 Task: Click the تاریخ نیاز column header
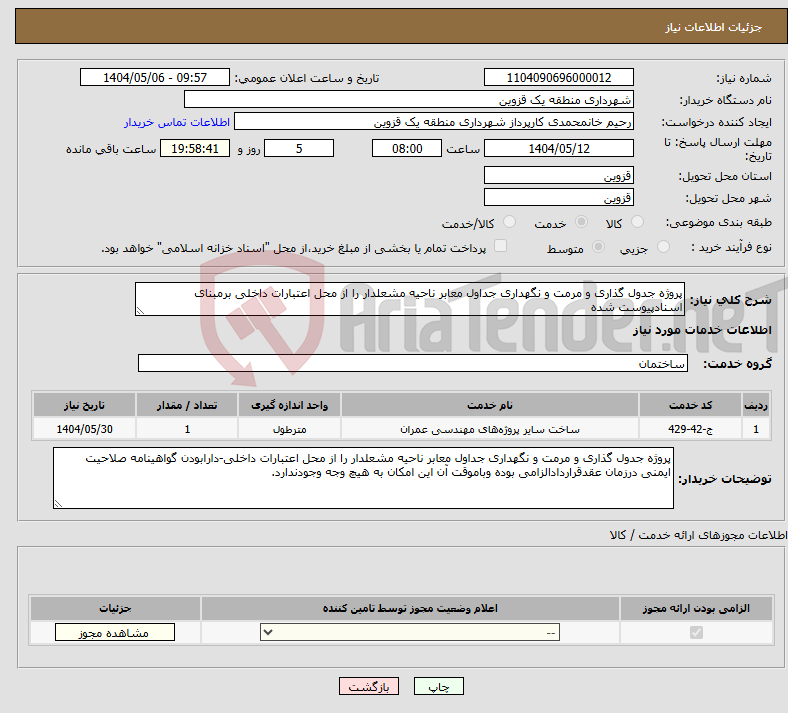click(84, 405)
